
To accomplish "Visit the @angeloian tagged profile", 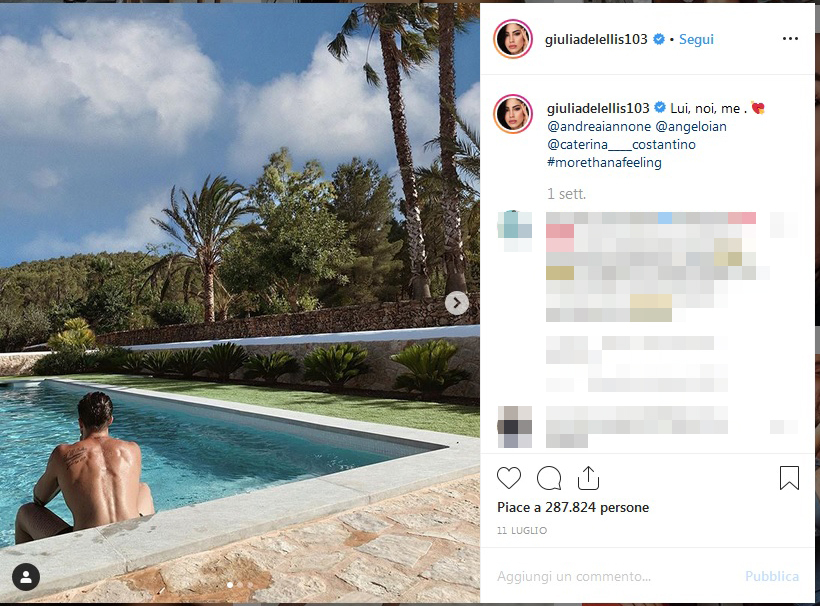I will pos(691,127).
